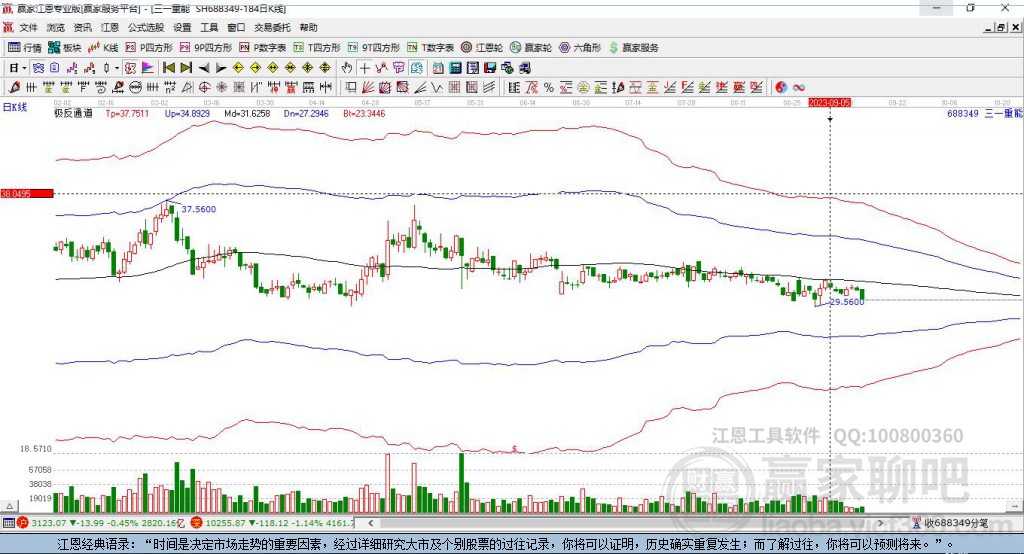Click the 日K线 period label

click(15, 108)
